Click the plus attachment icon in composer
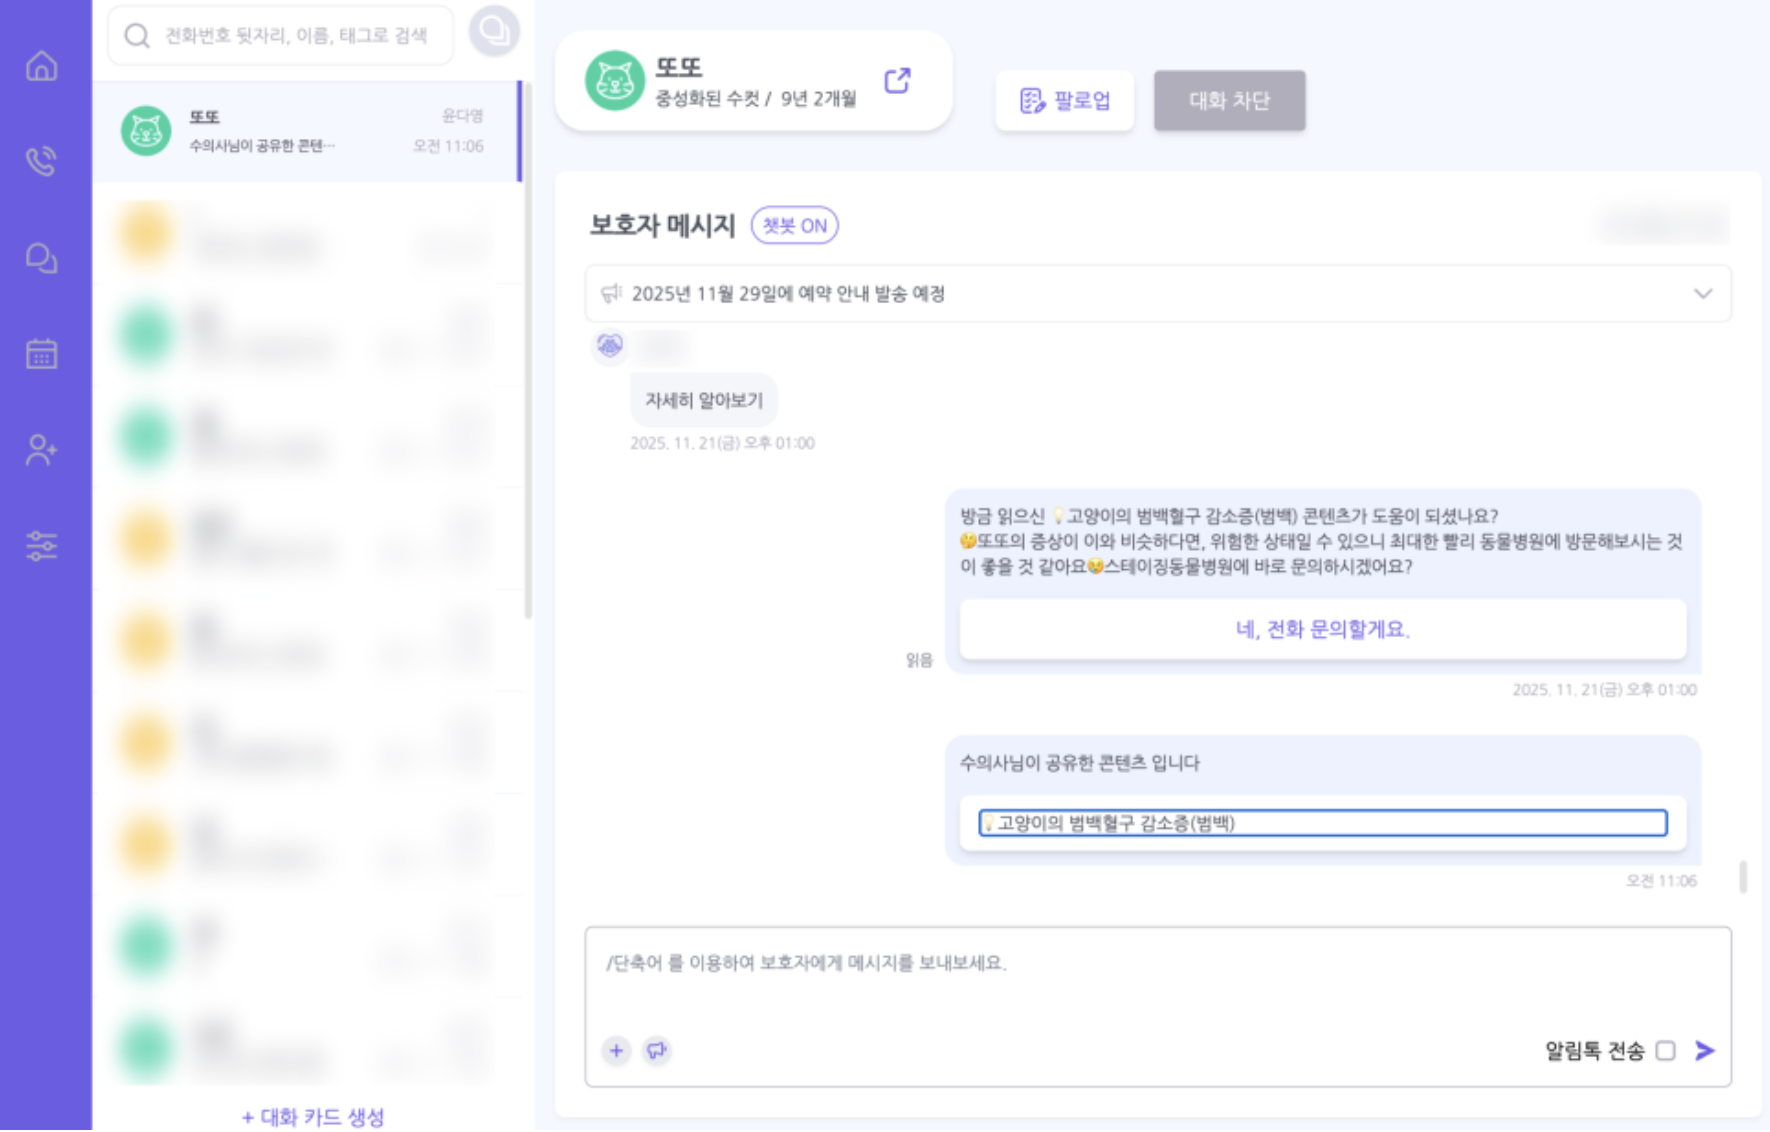 point(616,1050)
